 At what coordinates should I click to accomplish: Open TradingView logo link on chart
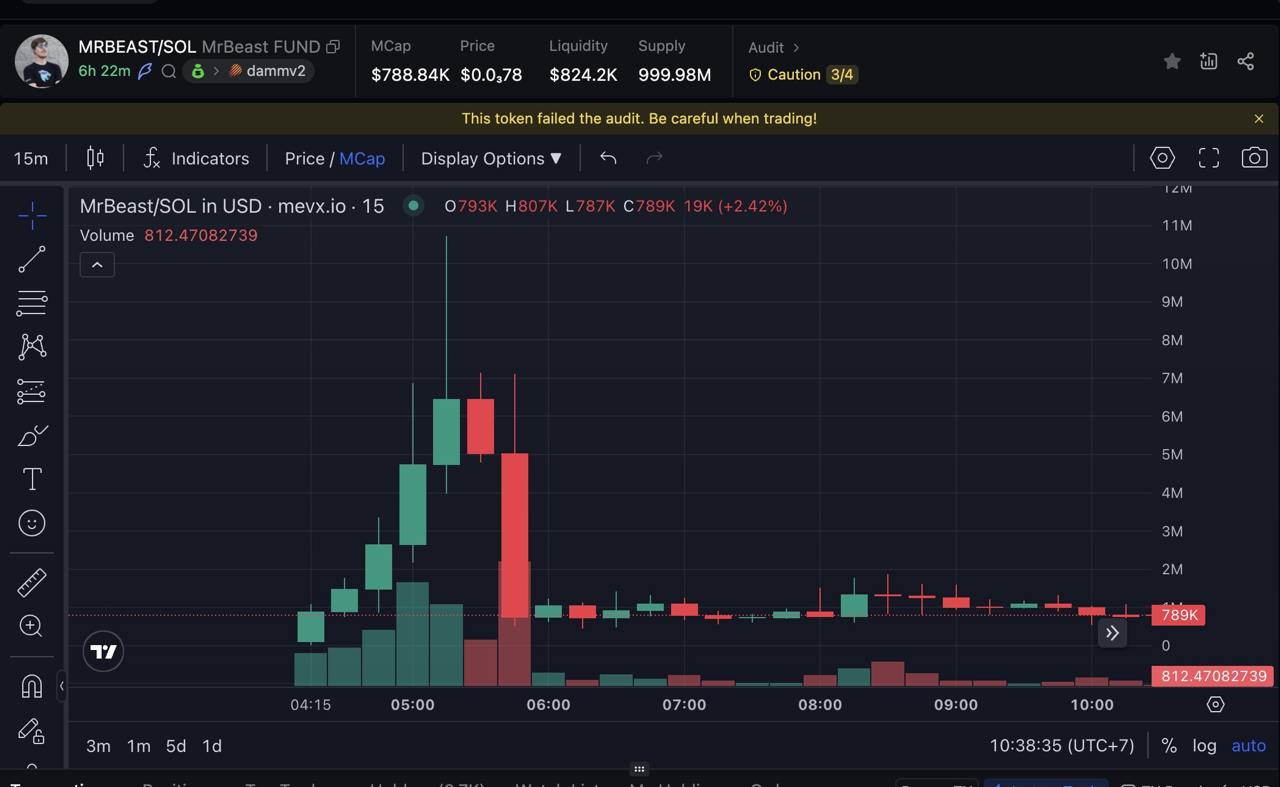tap(103, 652)
